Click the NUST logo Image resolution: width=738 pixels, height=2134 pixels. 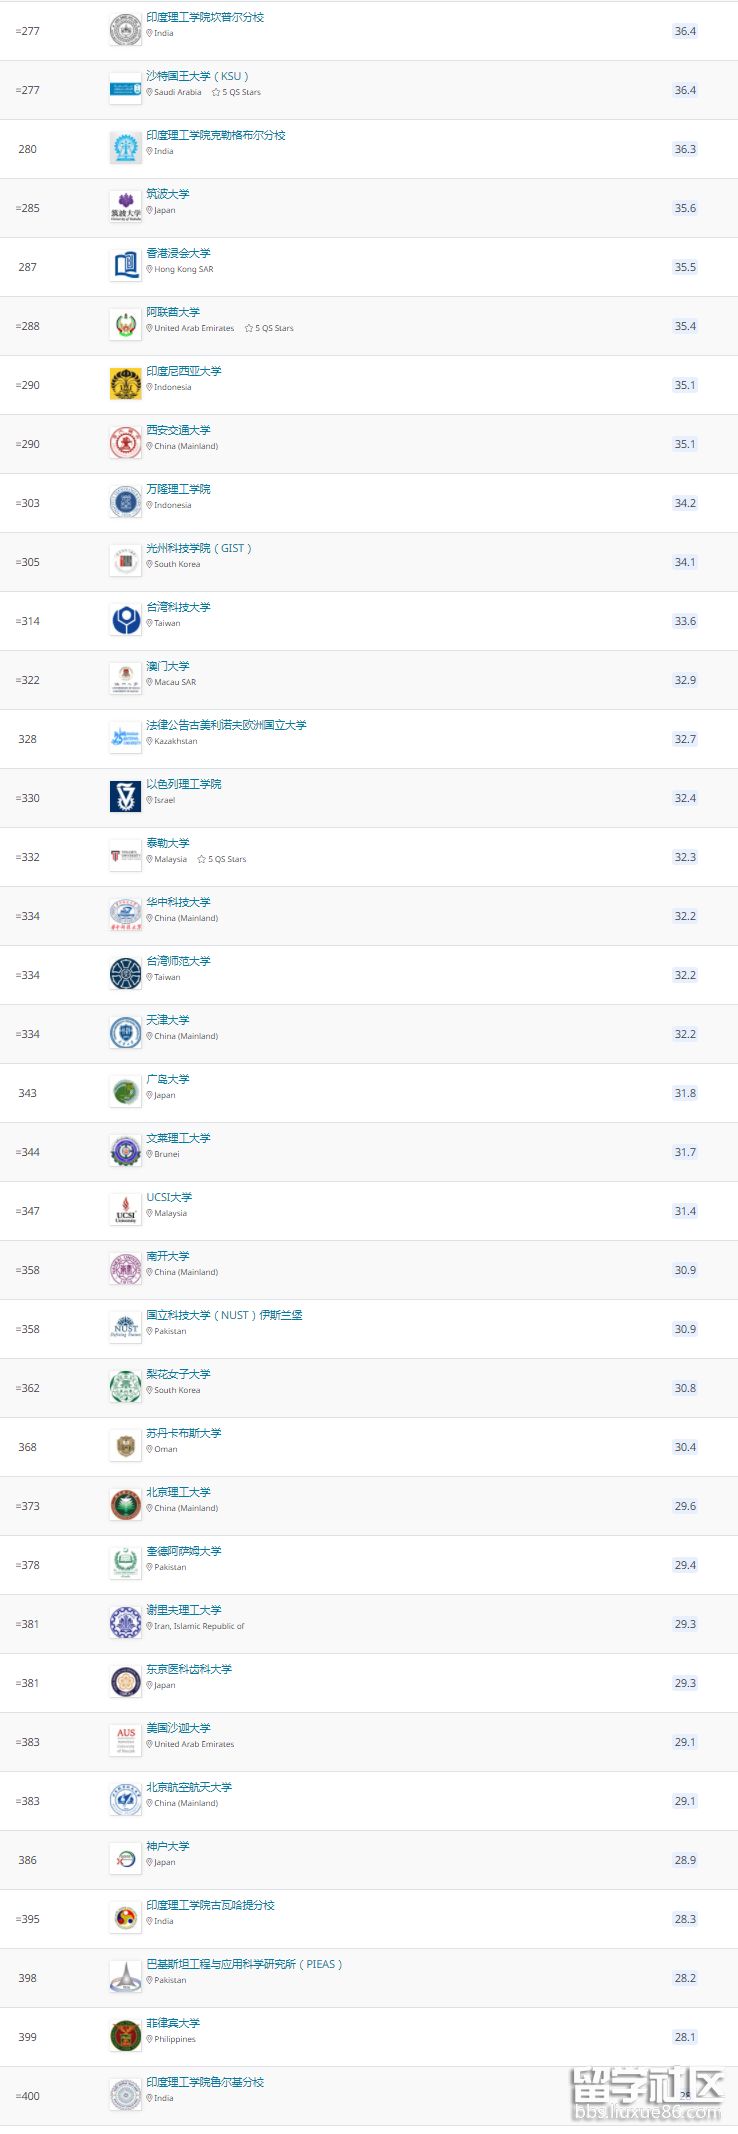pyautogui.click(x=125, y=1329)
